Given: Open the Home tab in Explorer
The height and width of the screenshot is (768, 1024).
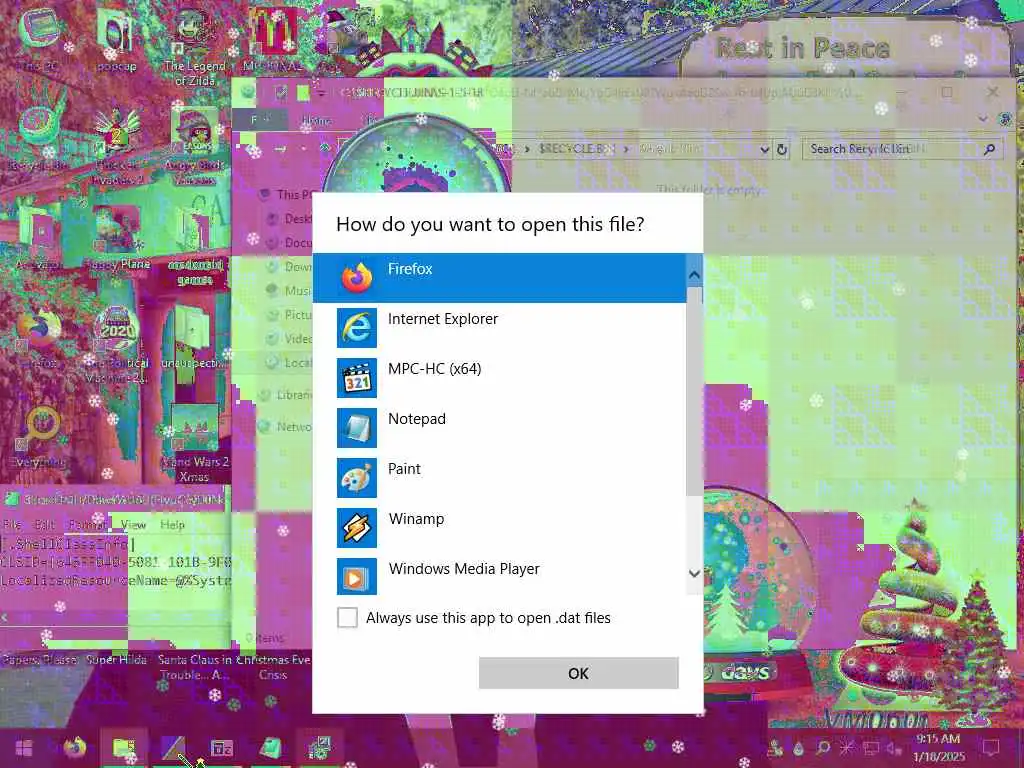Looking at the screenshot, I should tap(316, 120).
